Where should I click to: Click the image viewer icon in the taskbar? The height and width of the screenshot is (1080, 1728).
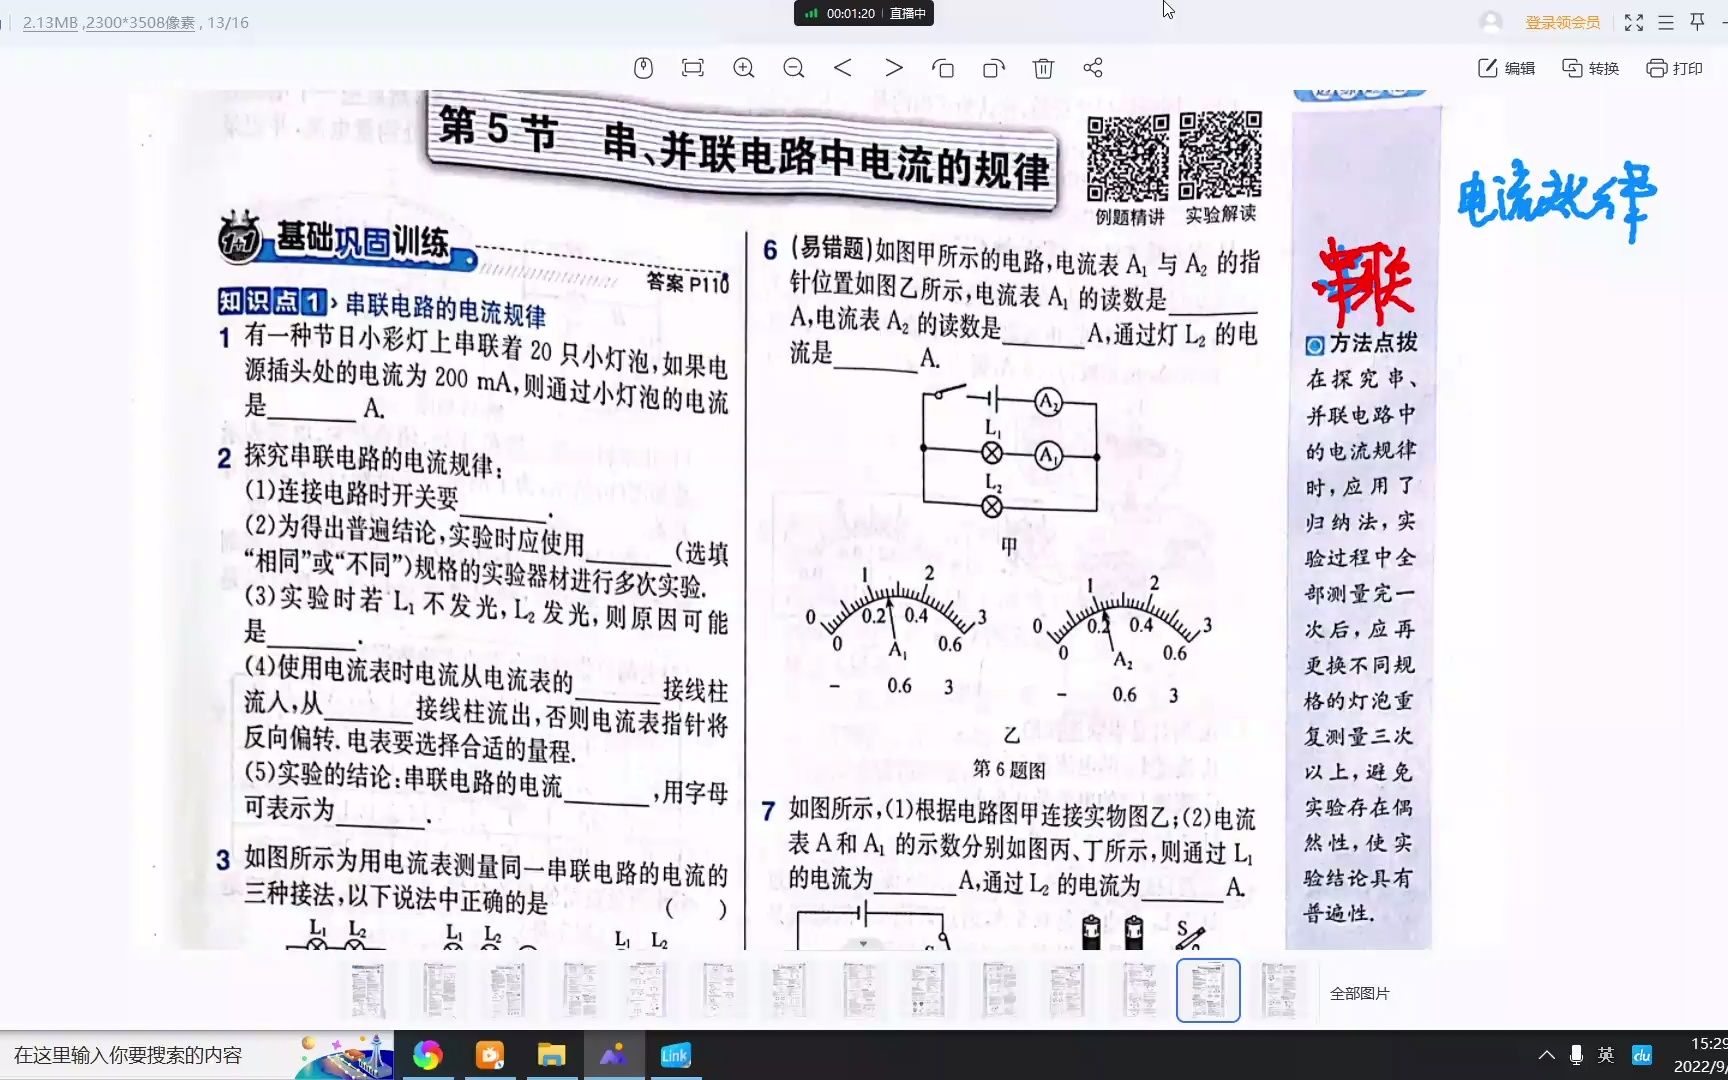[613, 1055]
